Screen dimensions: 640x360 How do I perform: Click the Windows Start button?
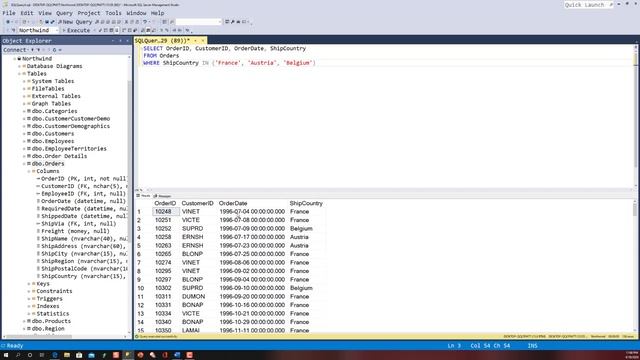tap(6, 355)
